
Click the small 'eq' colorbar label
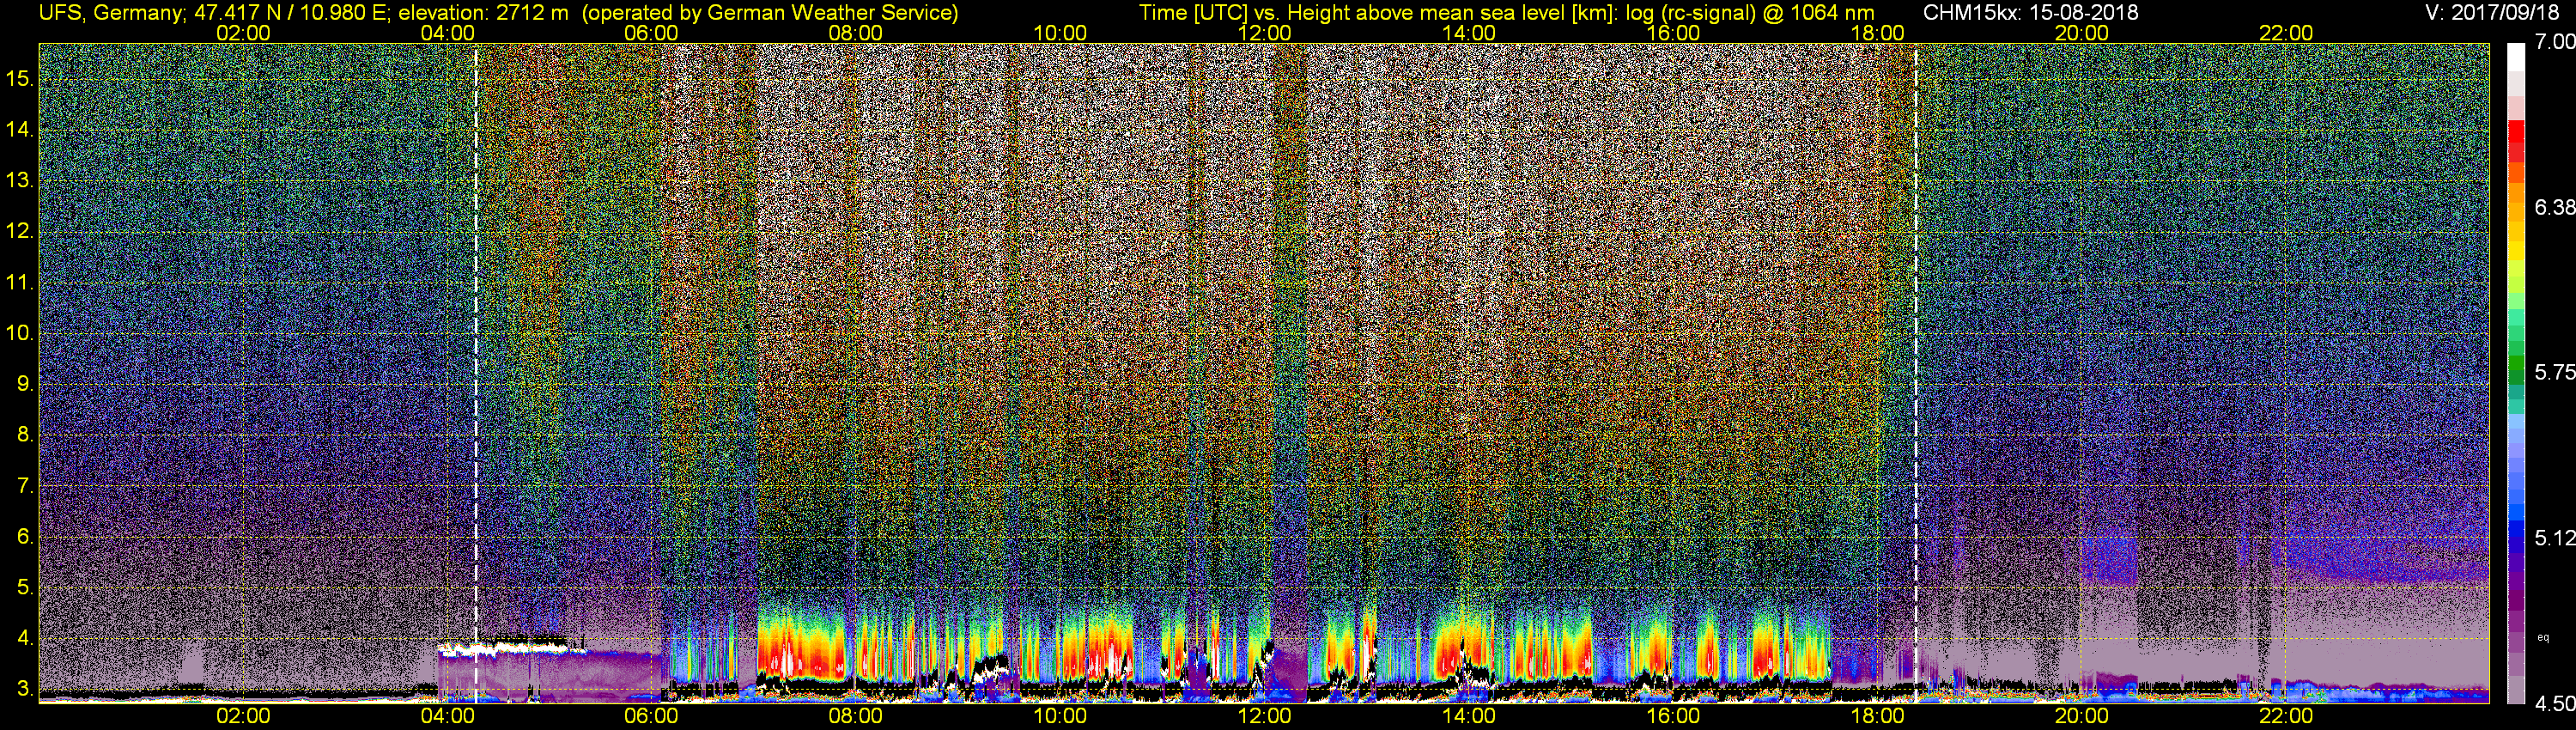pyautogui.click(x=2543, y=637)
